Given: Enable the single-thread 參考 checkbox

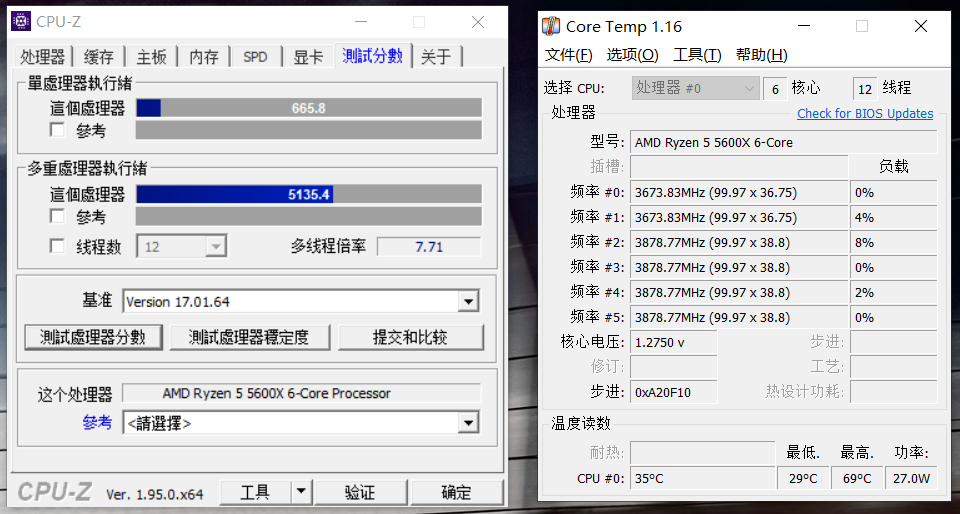Looking at the screenshot, I should (58, 130).
